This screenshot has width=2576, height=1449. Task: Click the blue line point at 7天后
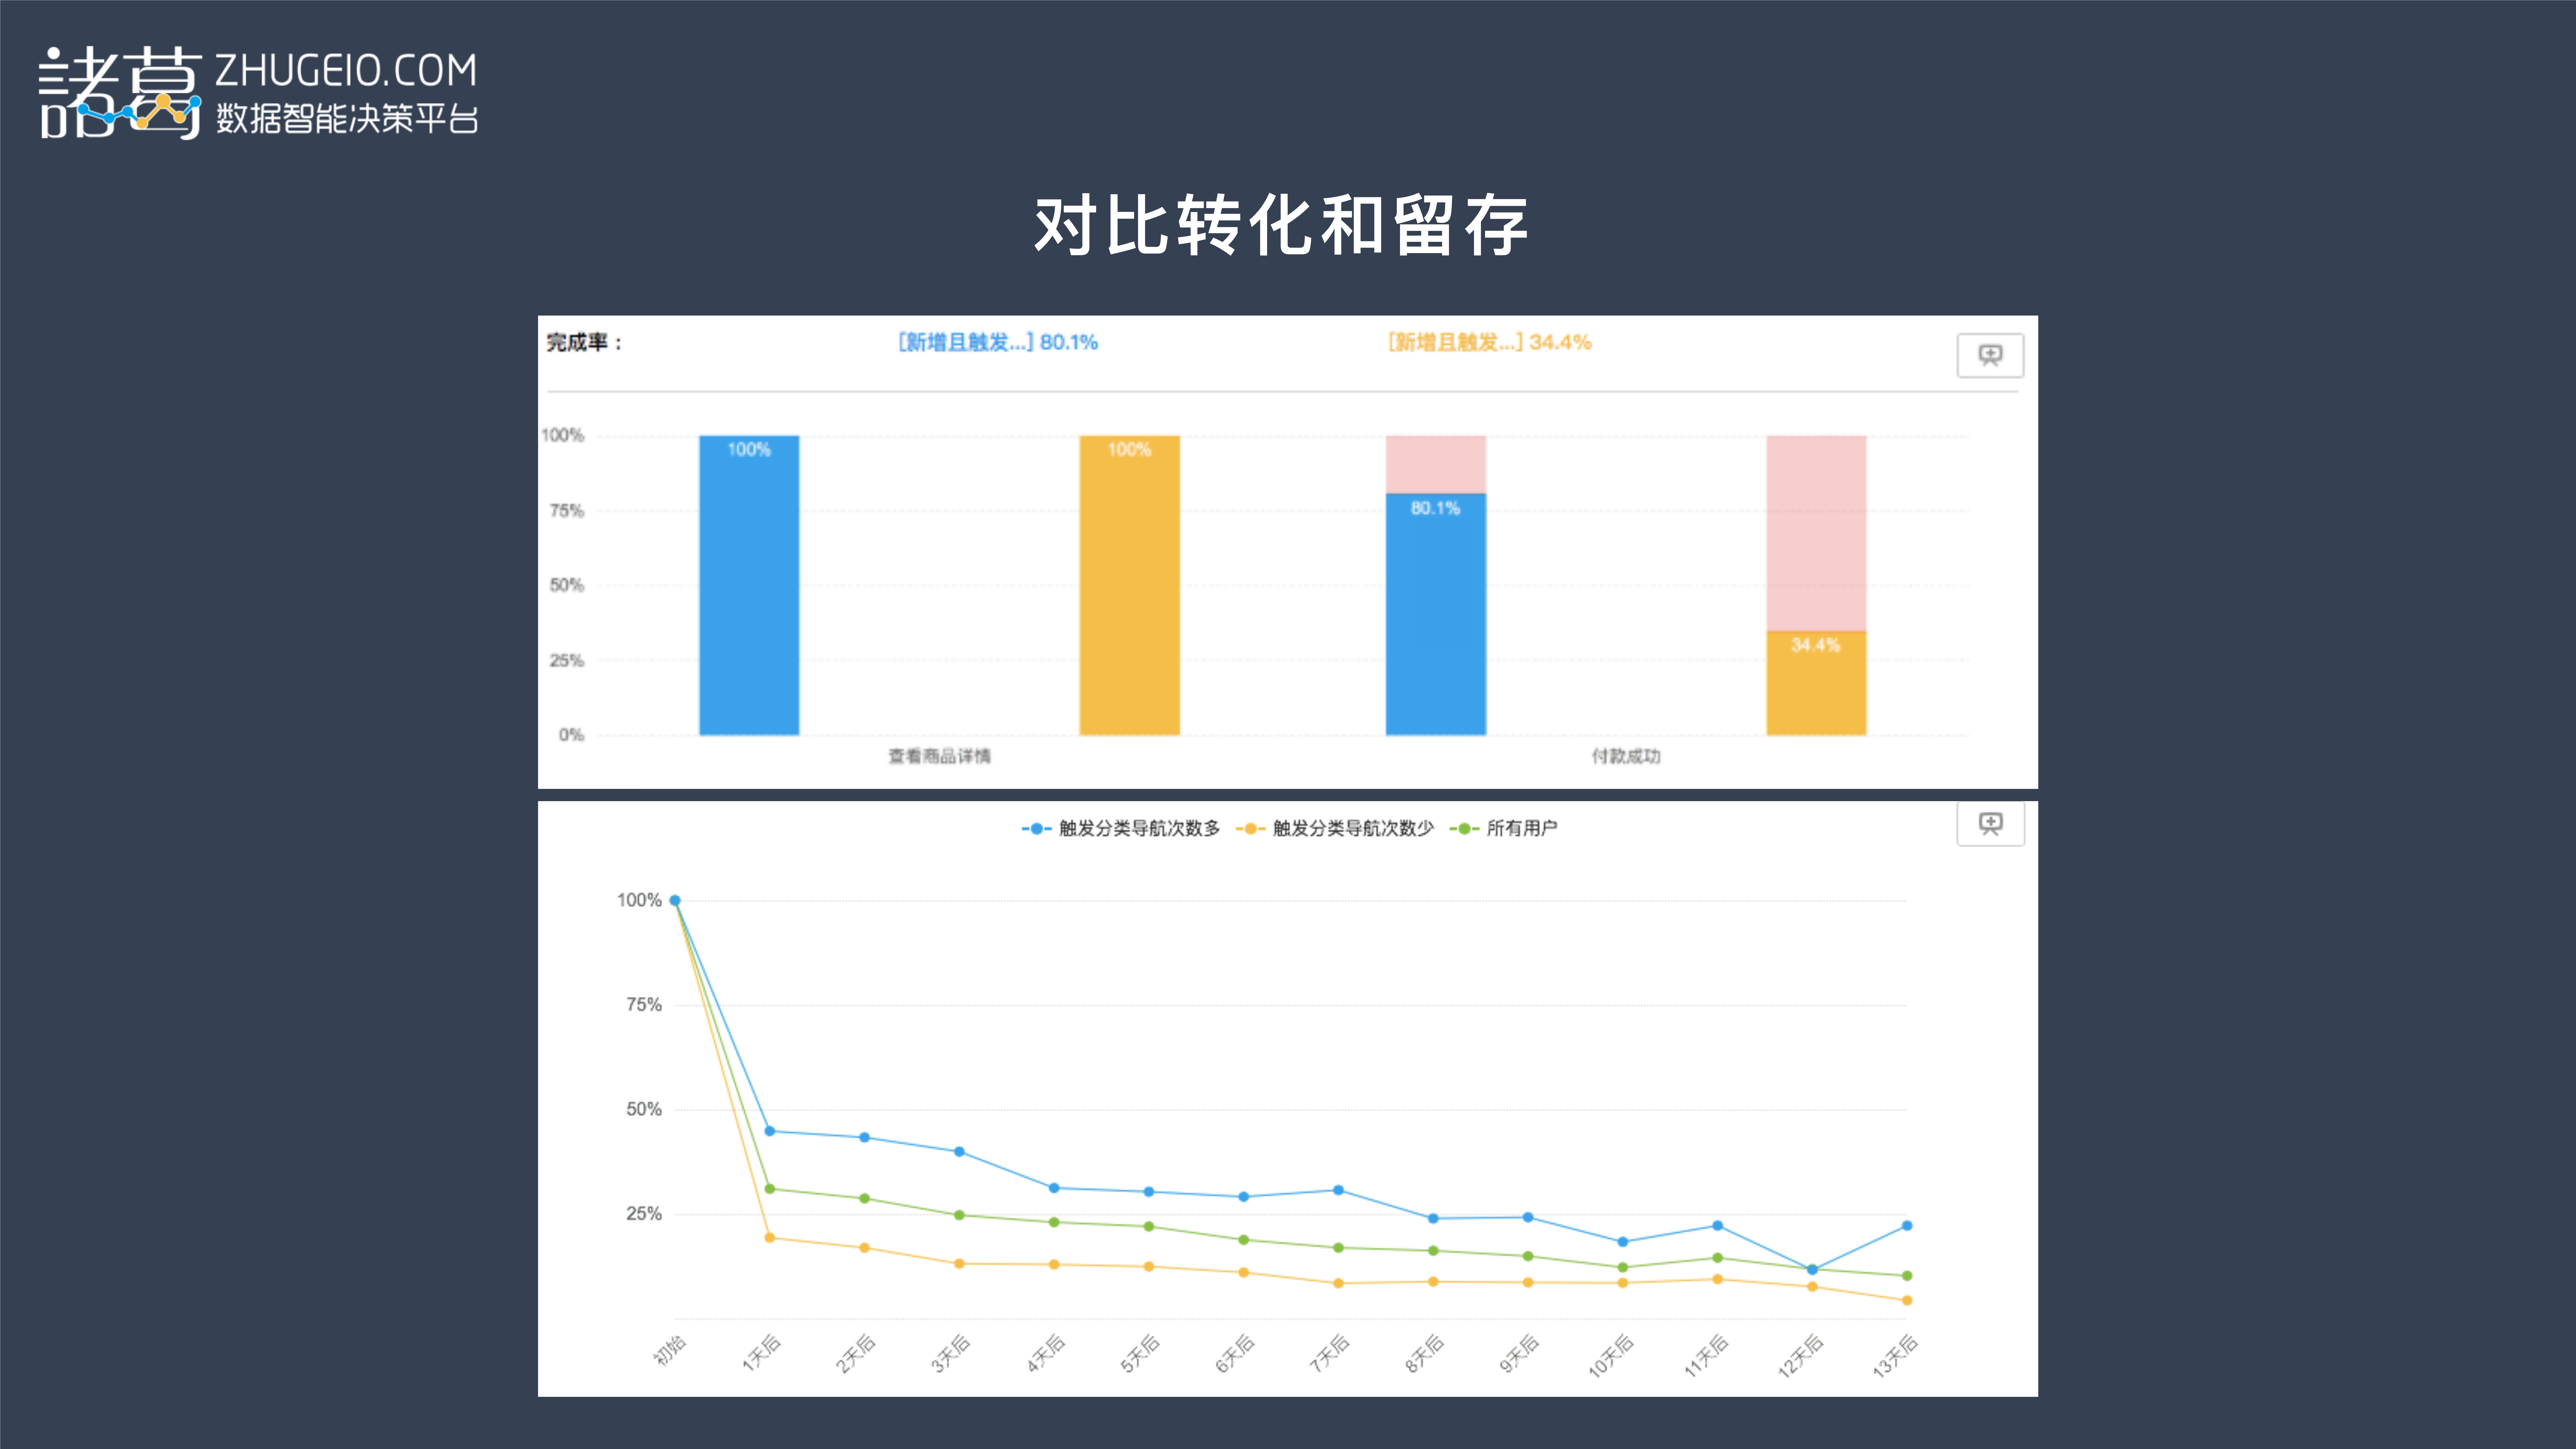pyautogui.click(x=1338, y=1190)
